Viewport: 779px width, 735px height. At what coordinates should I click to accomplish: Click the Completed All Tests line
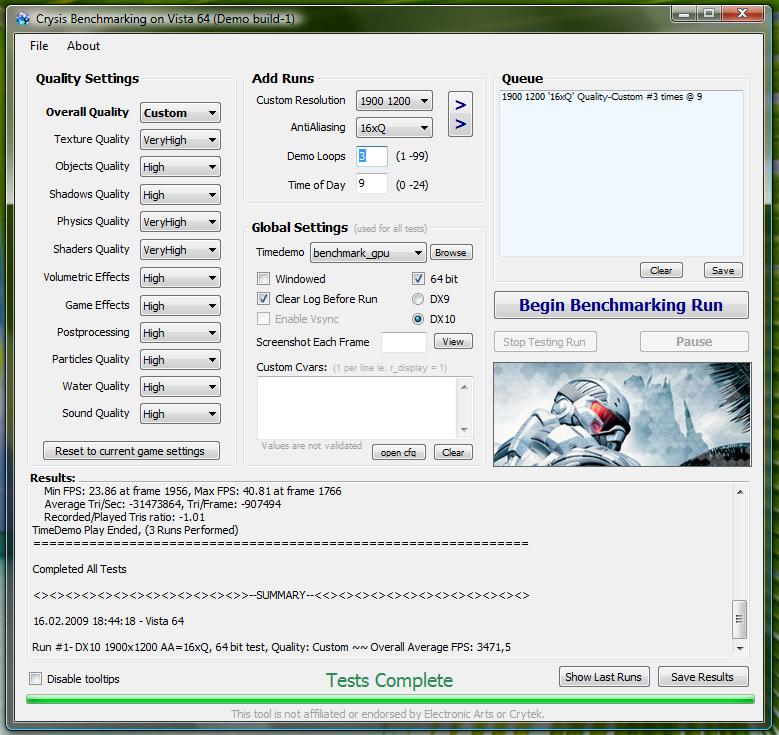click(79, 569)
